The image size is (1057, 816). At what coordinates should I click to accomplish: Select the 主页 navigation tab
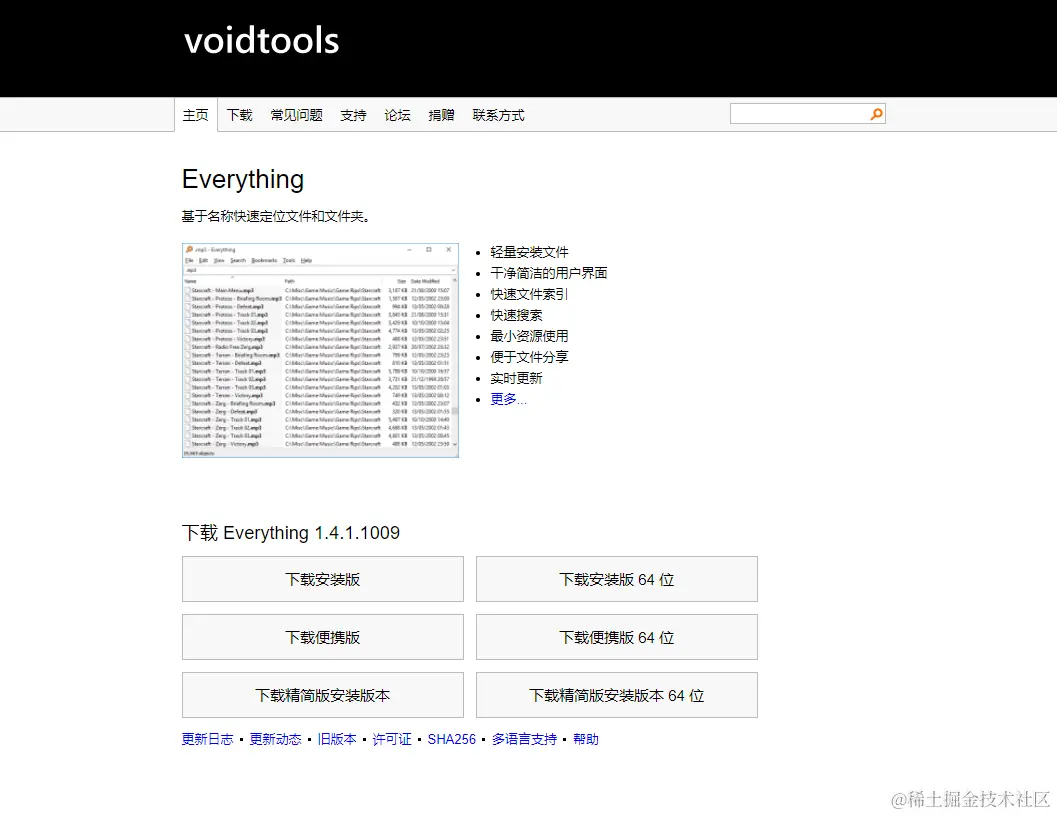coord(195,115)
